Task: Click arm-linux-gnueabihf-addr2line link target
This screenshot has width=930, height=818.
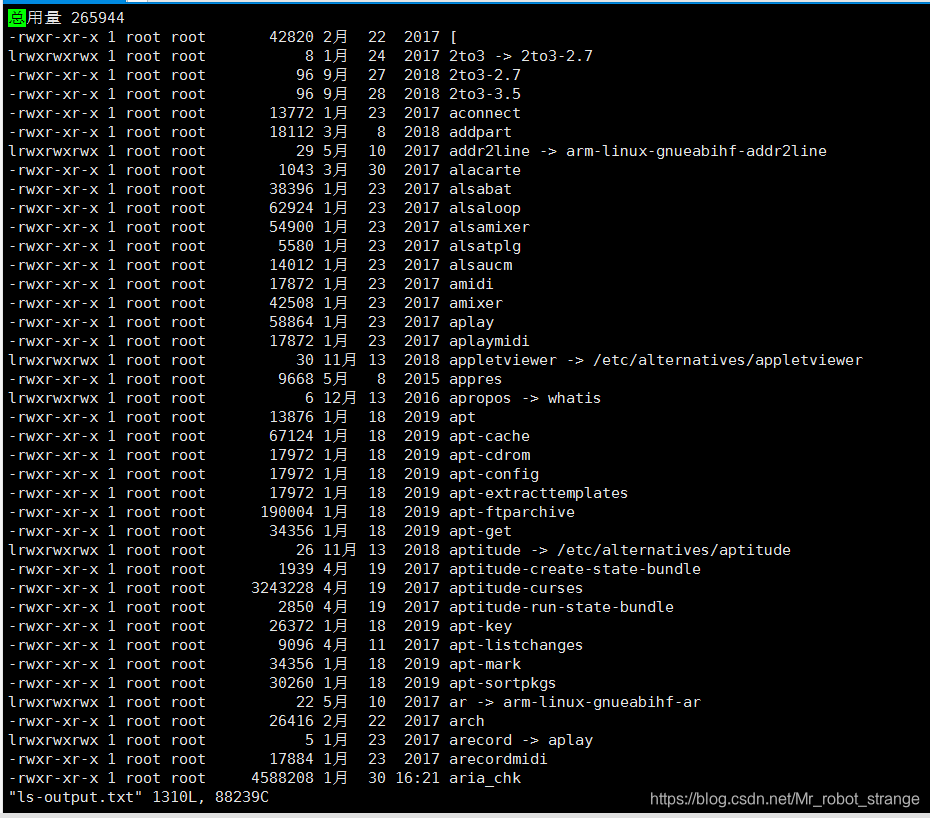Action: point(696,151)
